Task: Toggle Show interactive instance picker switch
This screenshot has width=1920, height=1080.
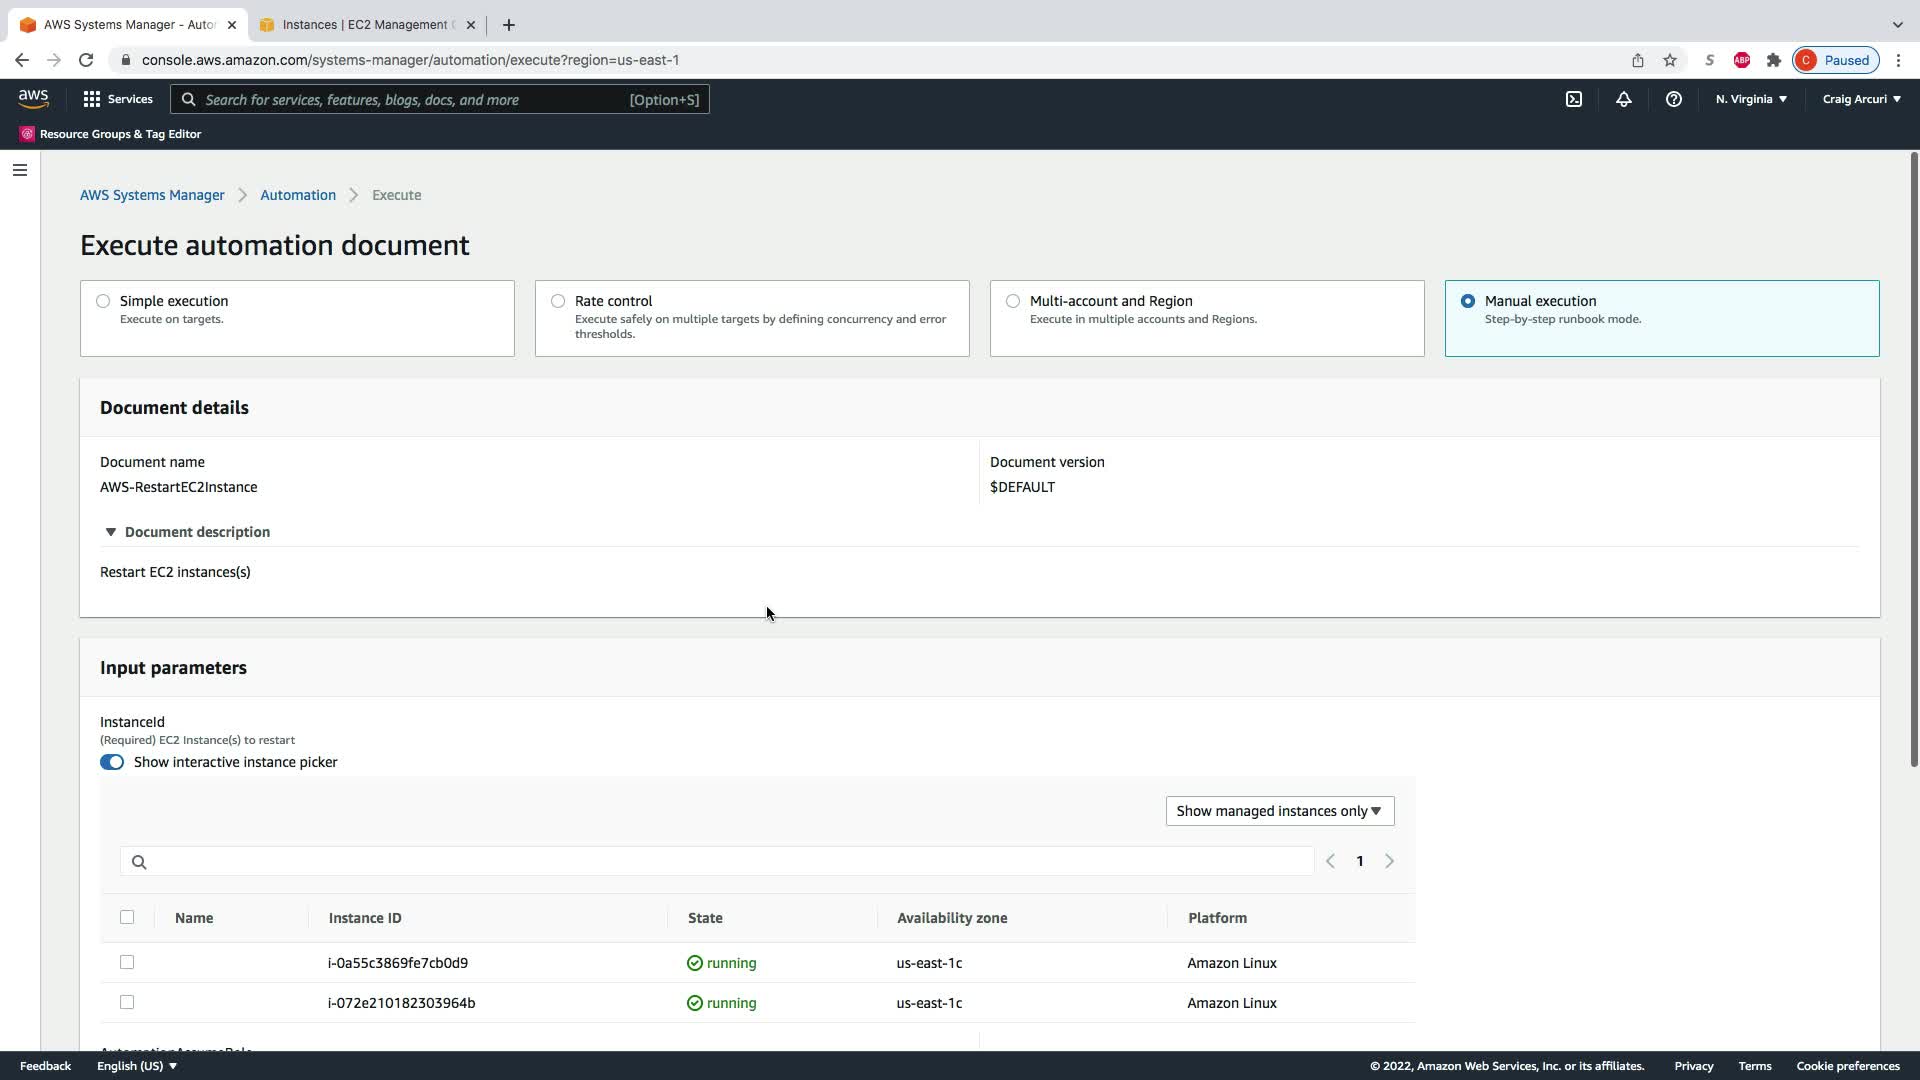Action: point(112,762)
